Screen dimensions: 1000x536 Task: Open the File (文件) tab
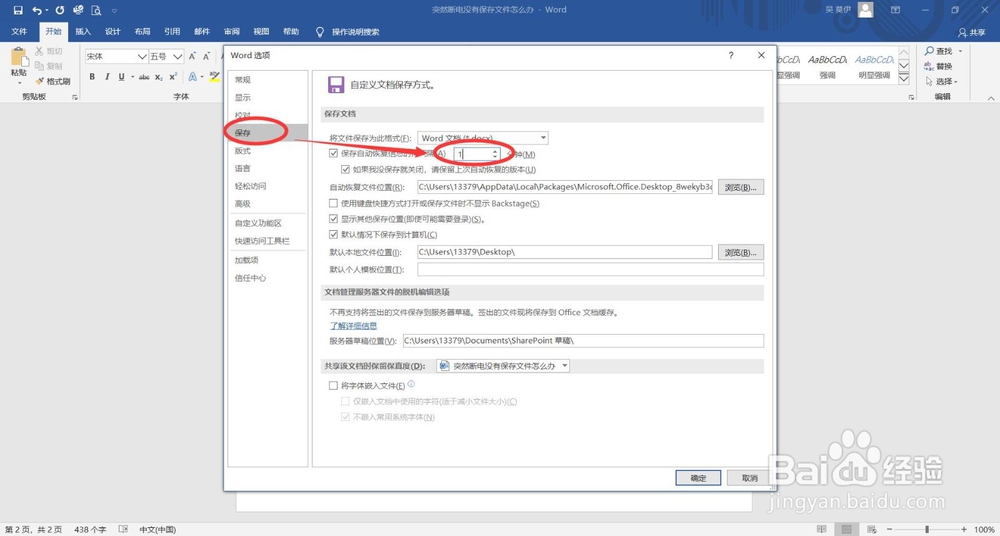point(19,32)
